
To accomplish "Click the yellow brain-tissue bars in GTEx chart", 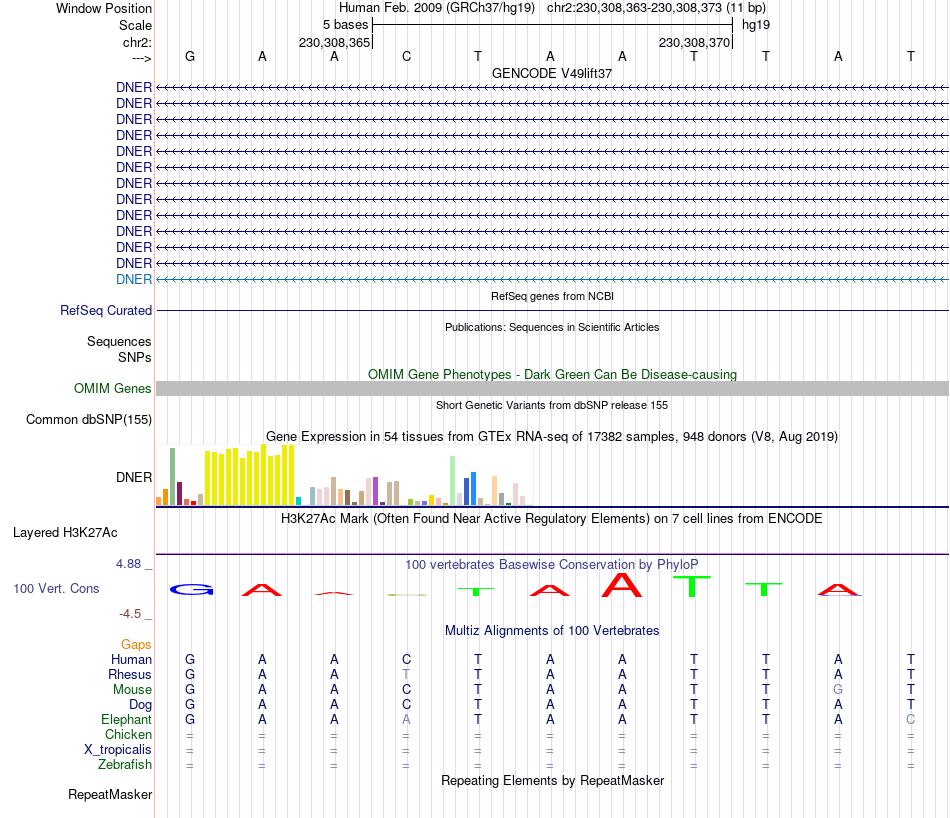I will (250, 476).
